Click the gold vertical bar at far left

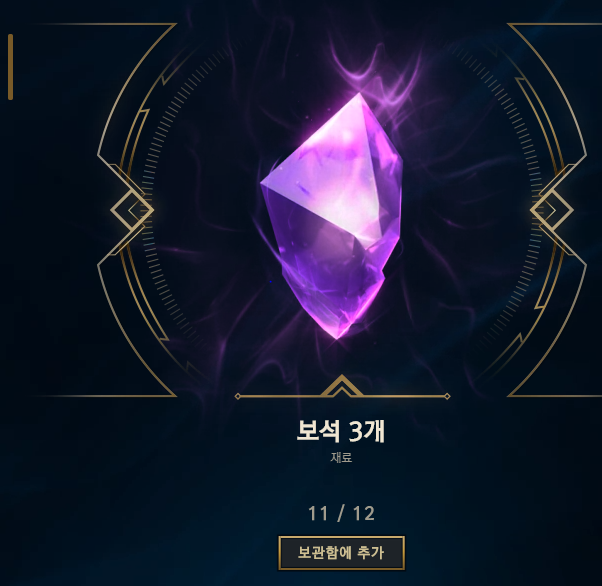pos(10,67)
